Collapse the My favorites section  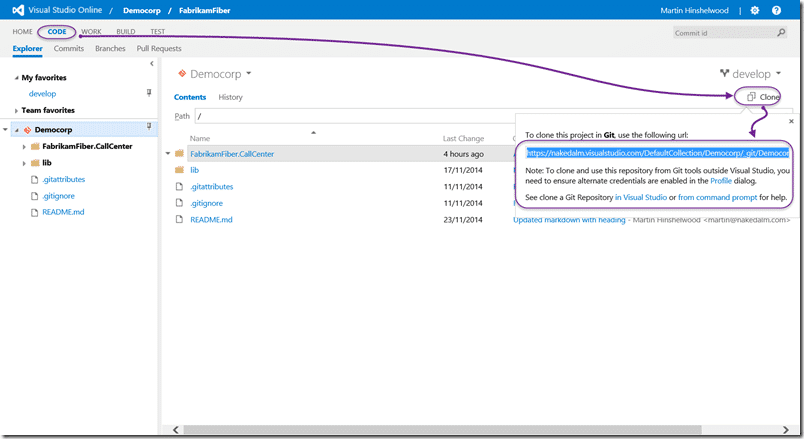(x=16, y=78)
